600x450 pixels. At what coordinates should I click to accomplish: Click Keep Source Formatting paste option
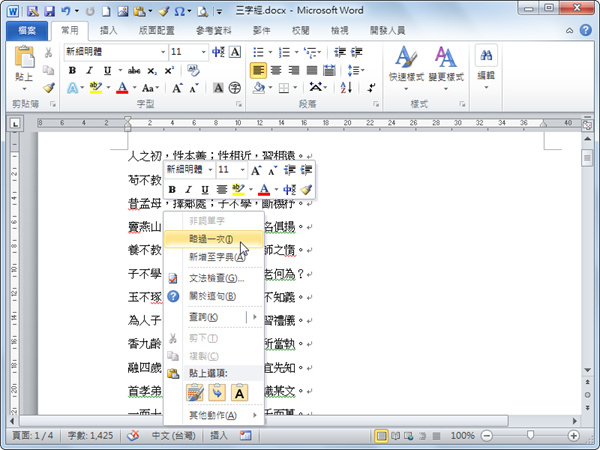click(195, 393)
